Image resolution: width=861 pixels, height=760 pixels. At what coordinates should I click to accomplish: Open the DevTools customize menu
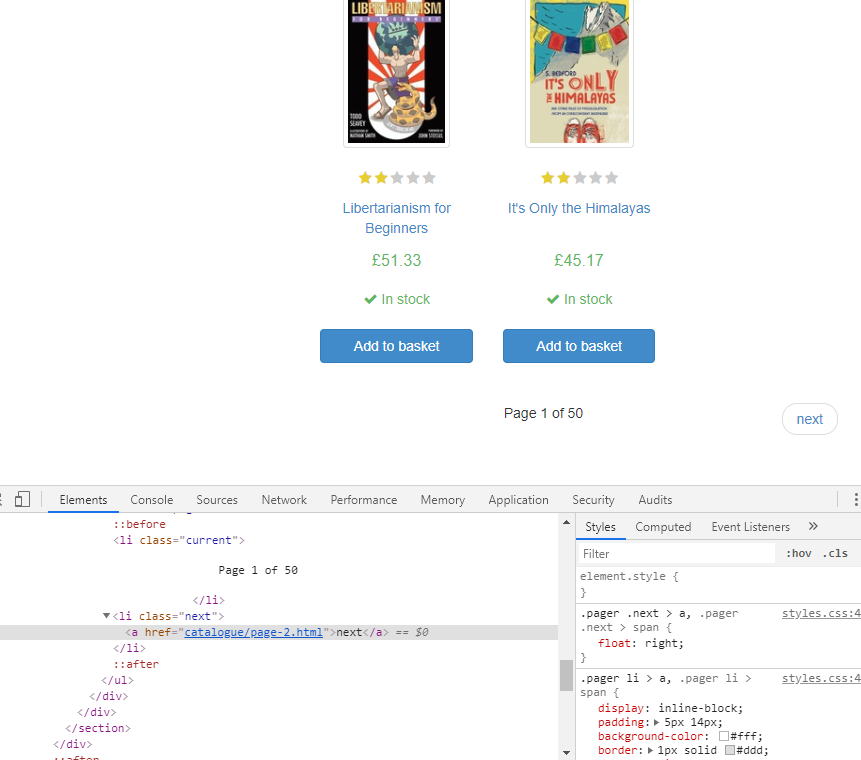(855, 498)
